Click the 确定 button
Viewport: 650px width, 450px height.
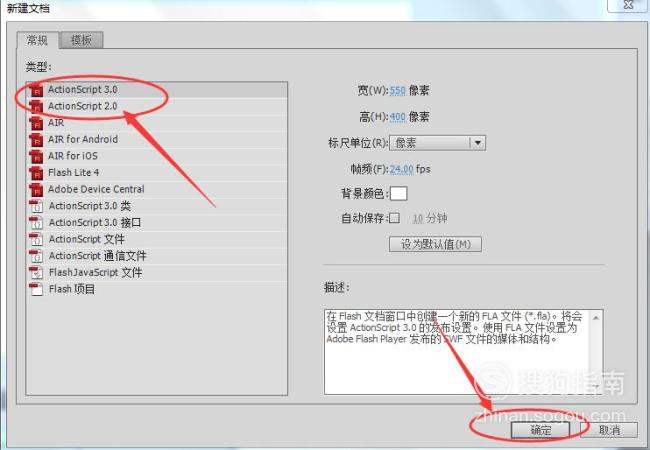coord(541,430)
